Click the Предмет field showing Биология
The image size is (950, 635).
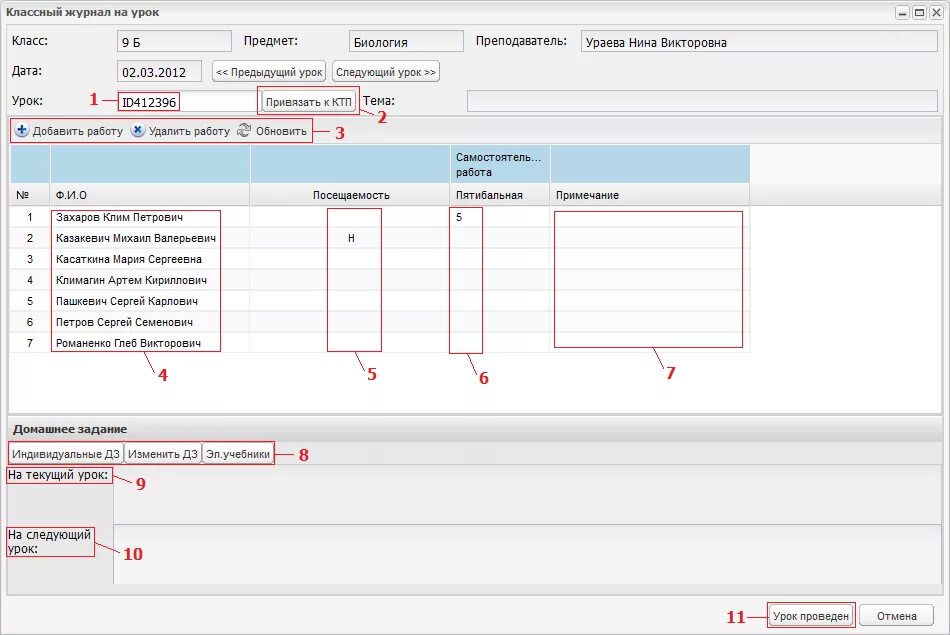tap(406, 42)
